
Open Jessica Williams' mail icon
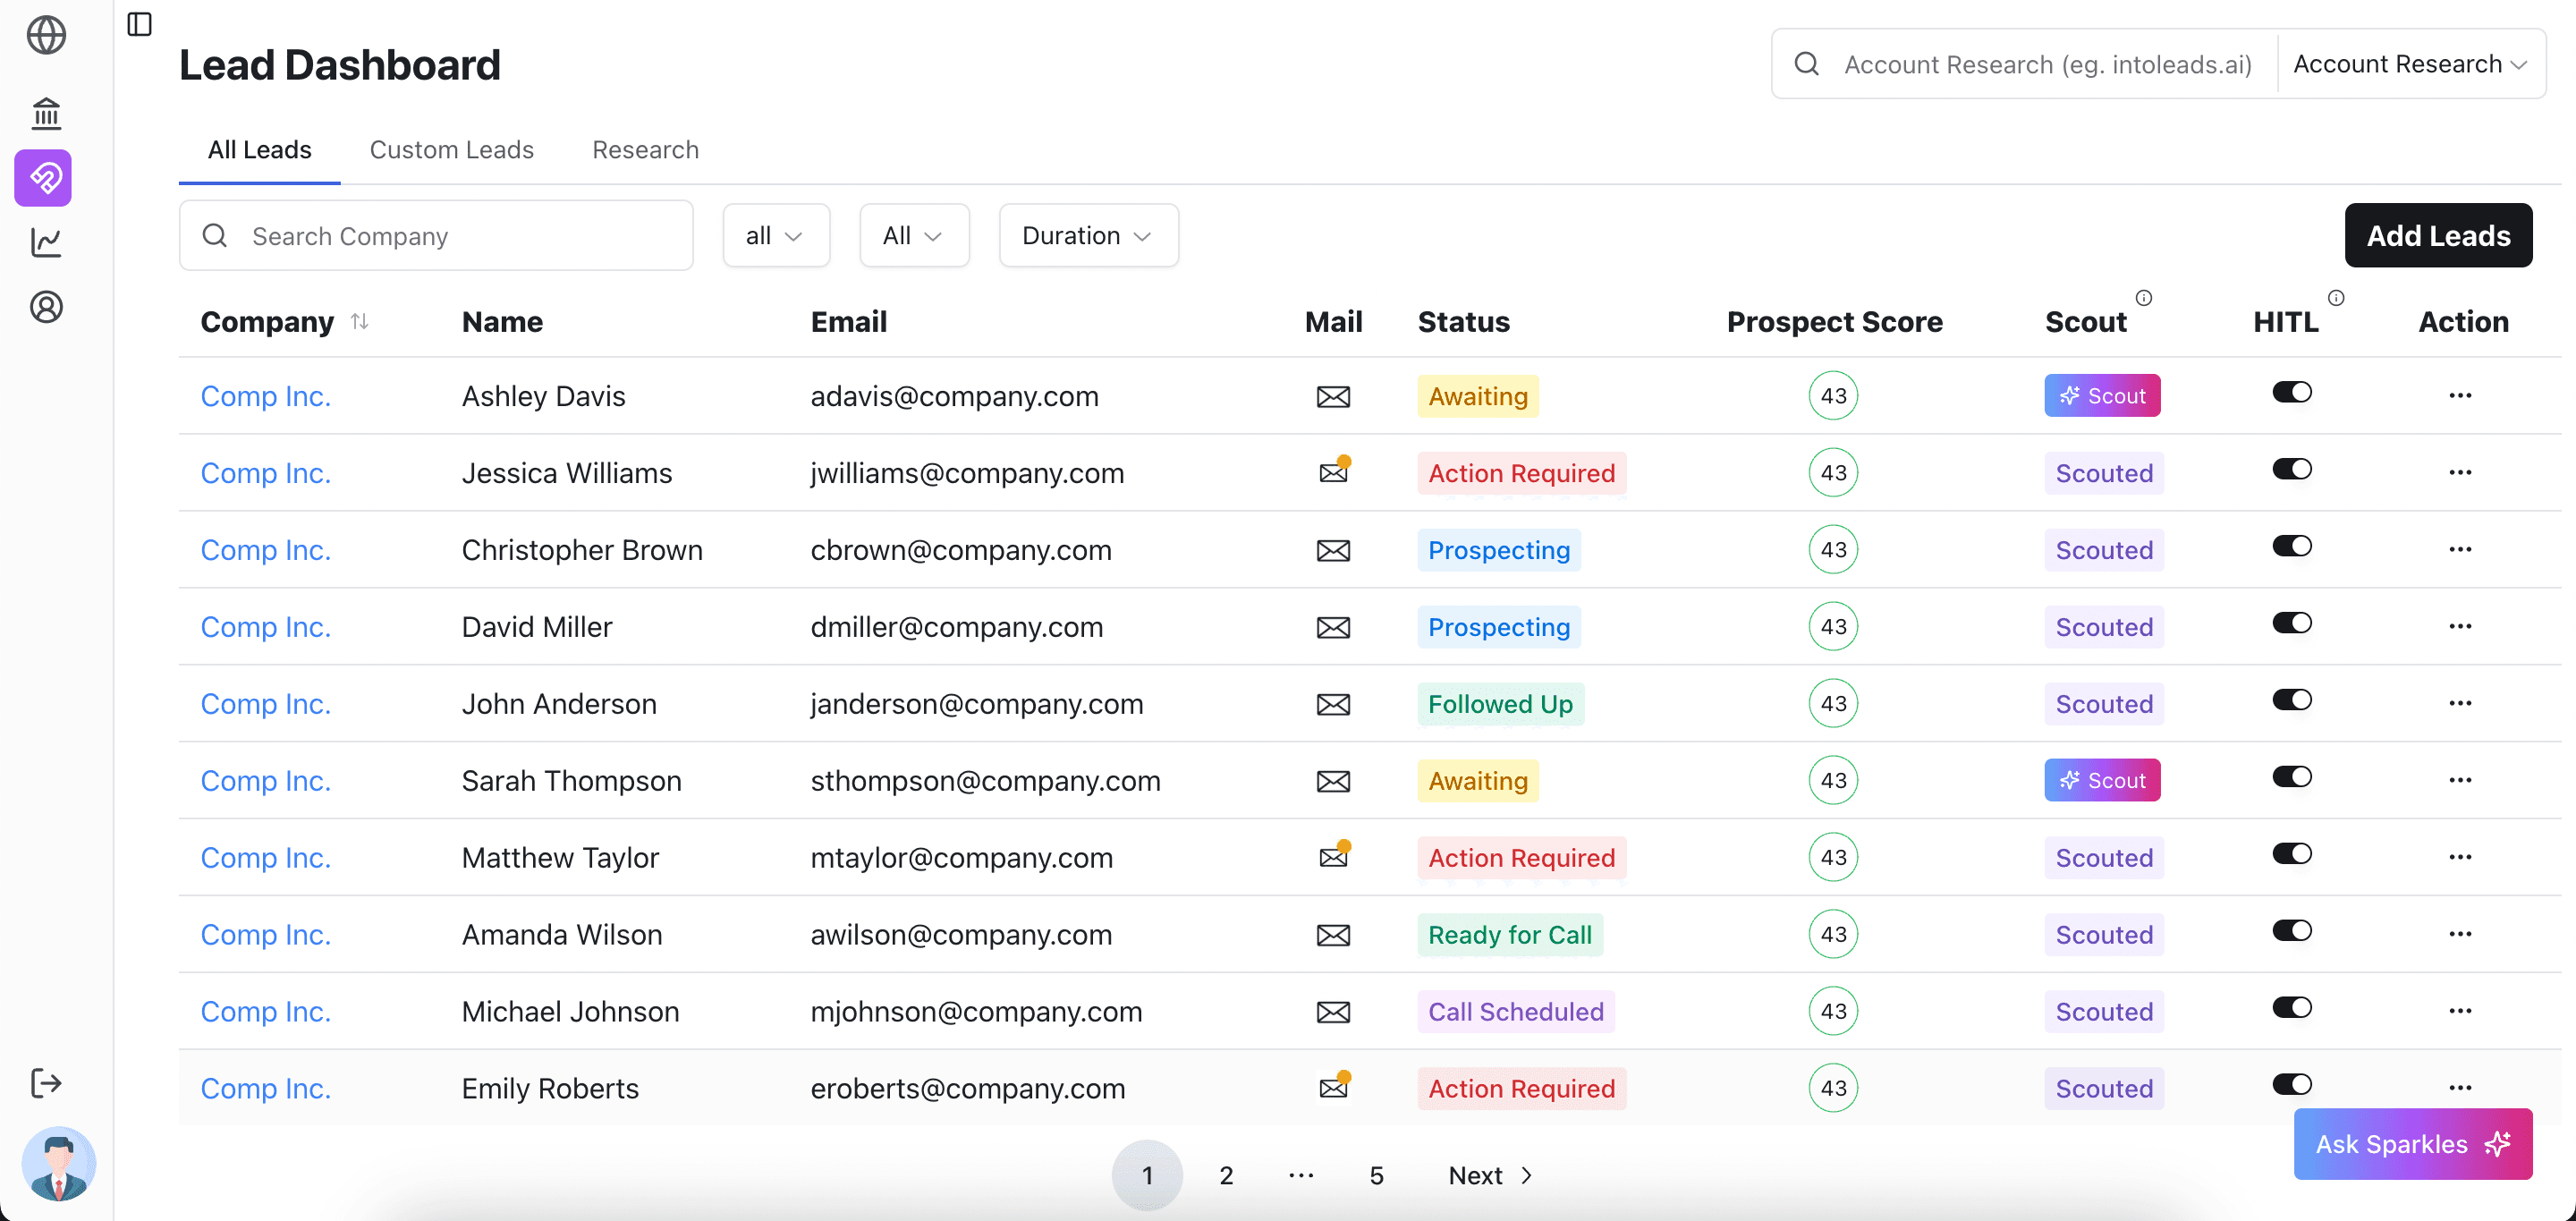[1333, 472]
